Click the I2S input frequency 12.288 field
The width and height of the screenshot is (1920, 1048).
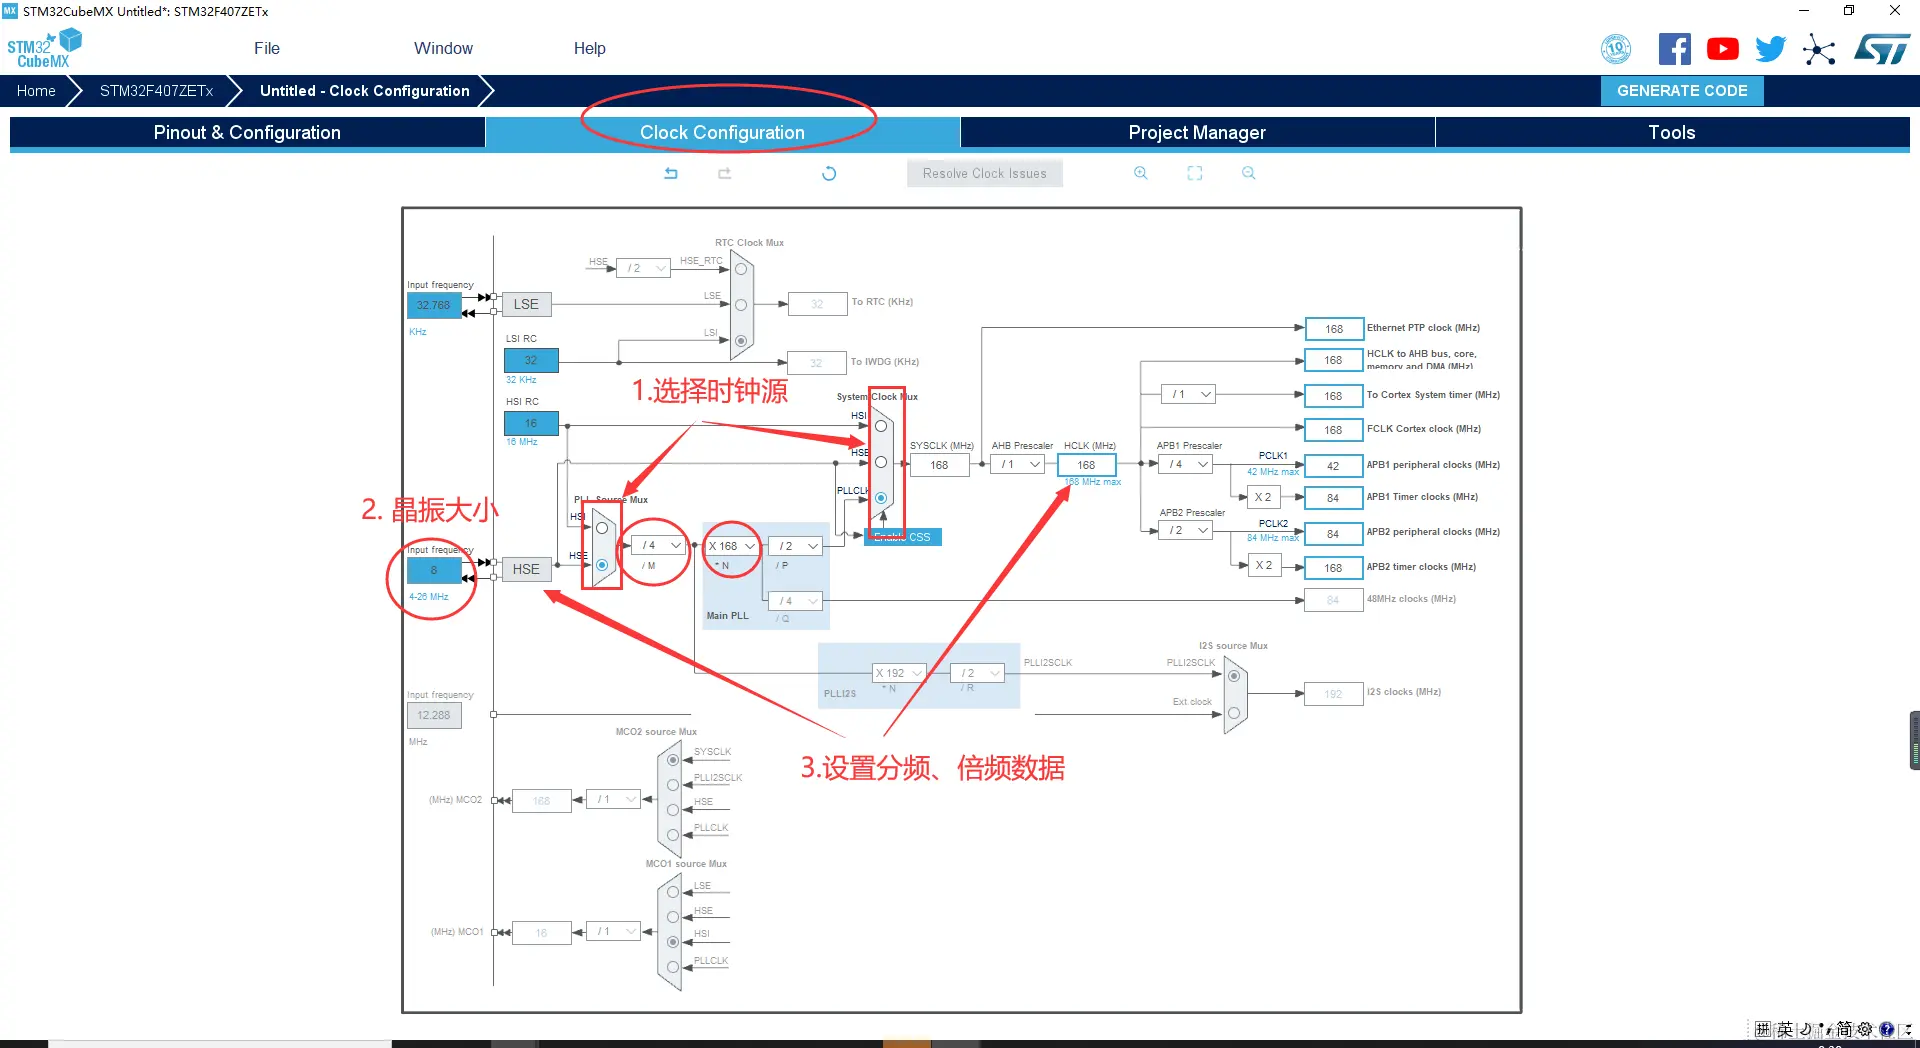(434, 715)
